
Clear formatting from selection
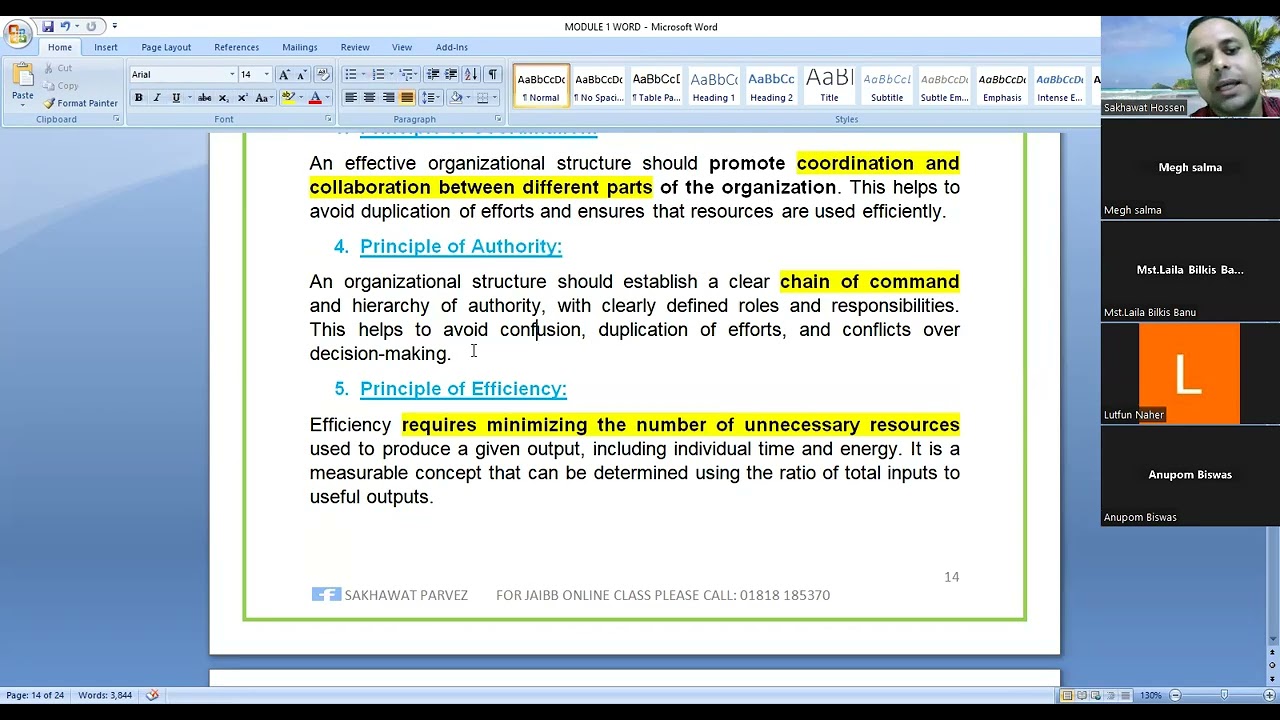point(323,75)
